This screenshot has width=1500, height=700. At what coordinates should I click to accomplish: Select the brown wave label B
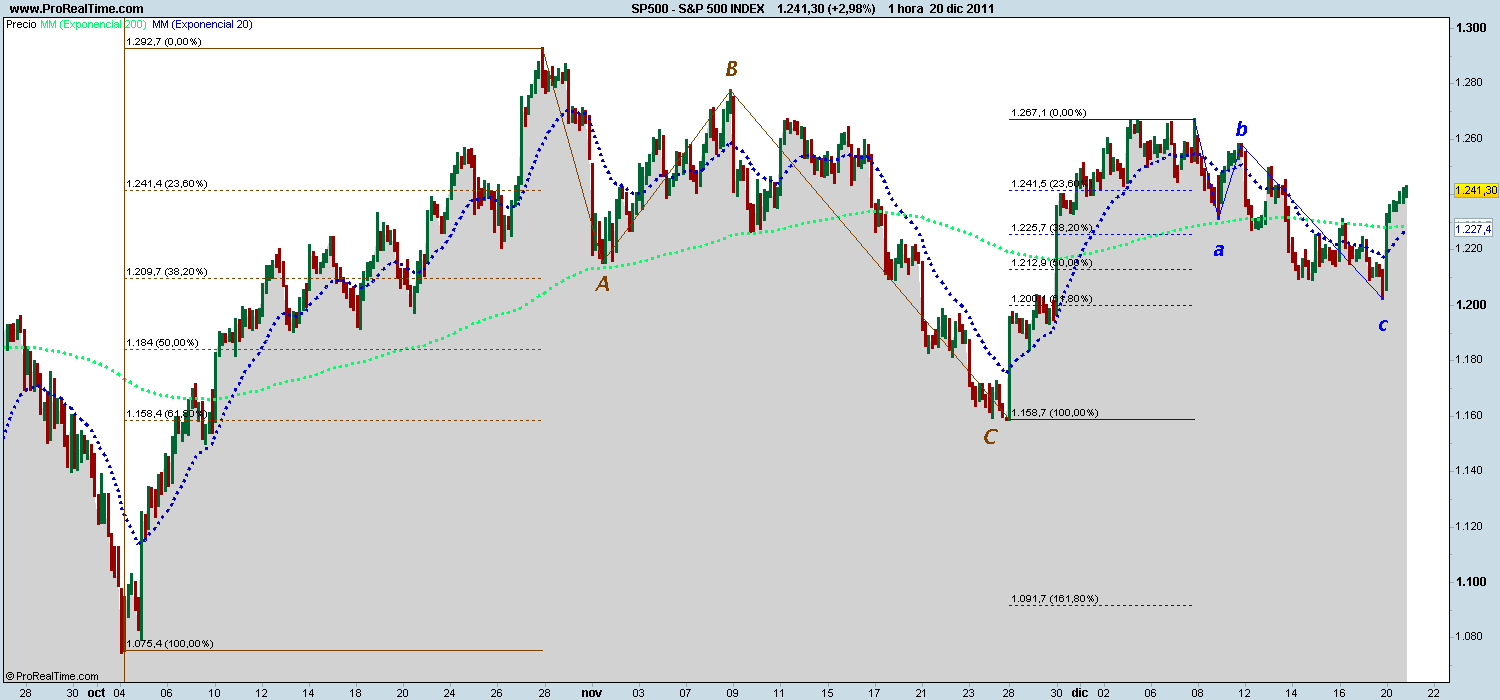tap(731, 69)
